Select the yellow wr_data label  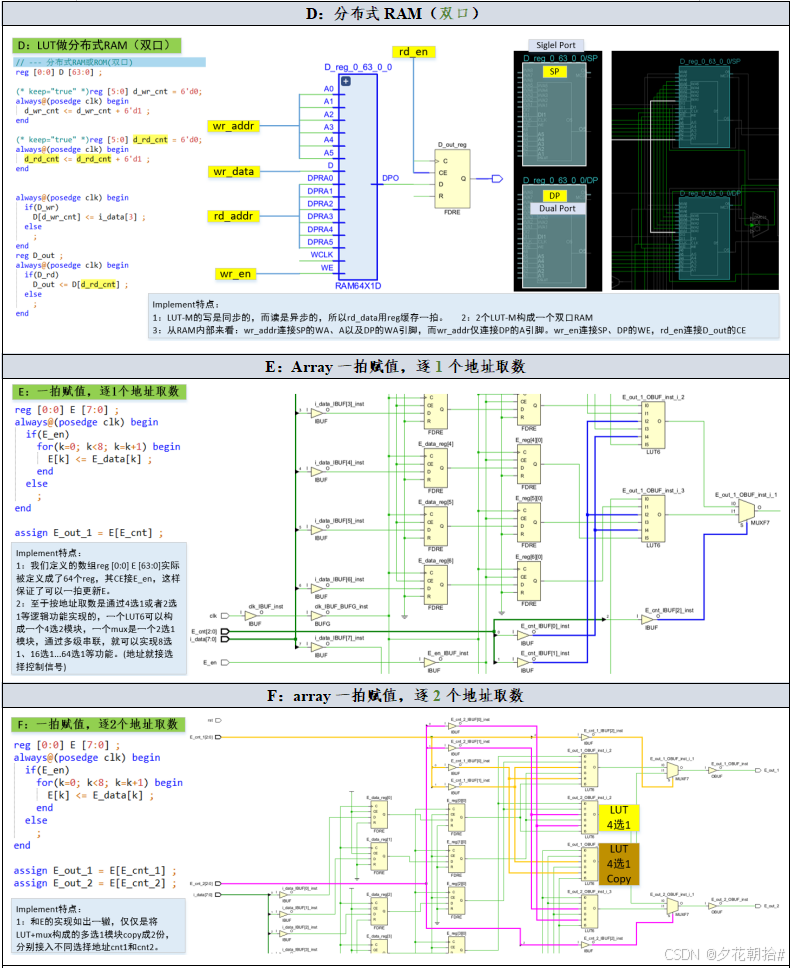pos(233,171)
